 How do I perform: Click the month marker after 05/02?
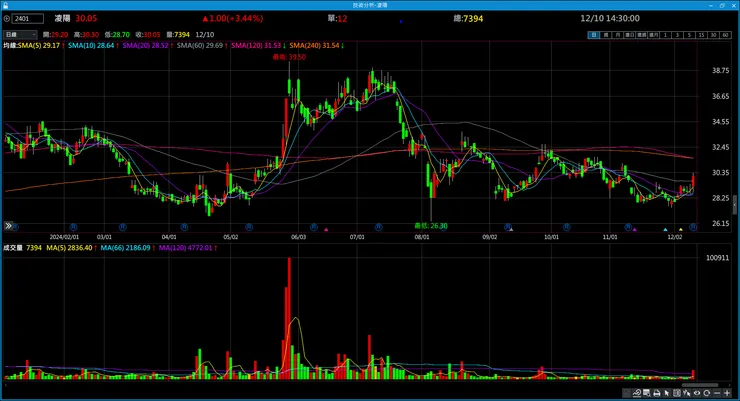[249, 227]
